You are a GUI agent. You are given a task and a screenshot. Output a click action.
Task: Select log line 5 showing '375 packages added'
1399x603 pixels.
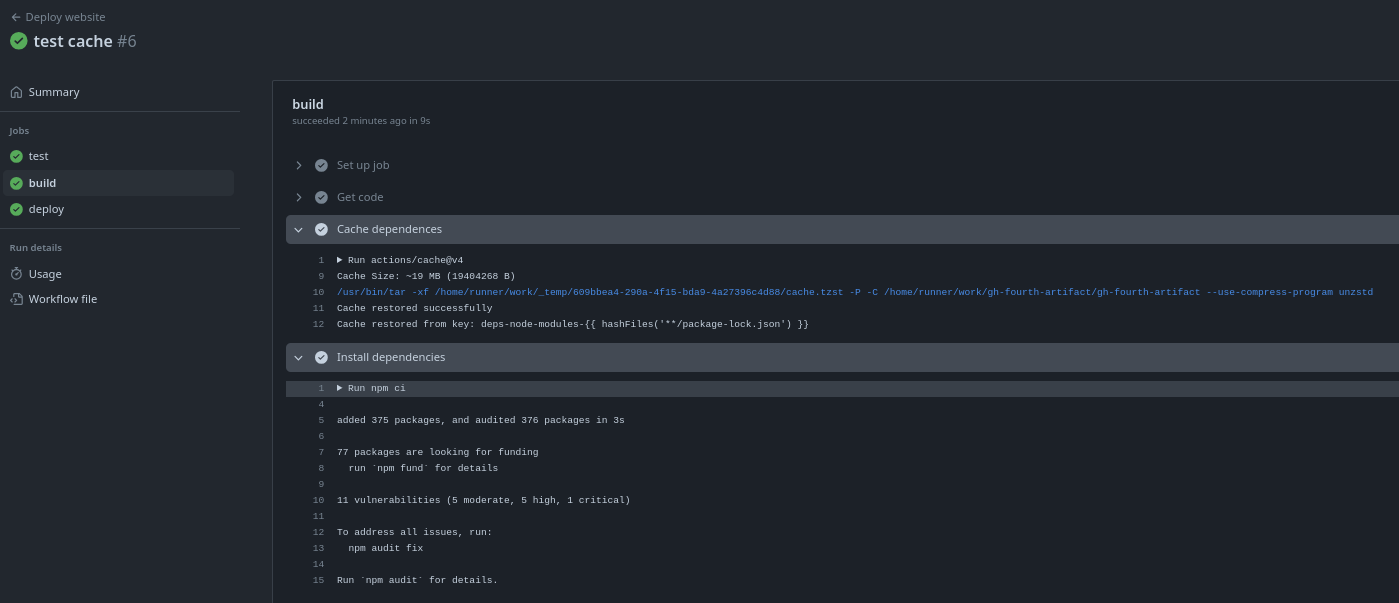pos(480,420)
